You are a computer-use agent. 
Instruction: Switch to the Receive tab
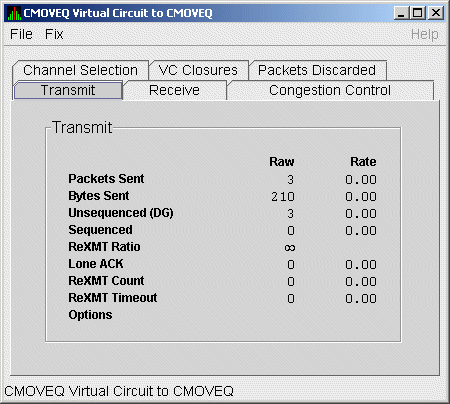pos(174,90)
